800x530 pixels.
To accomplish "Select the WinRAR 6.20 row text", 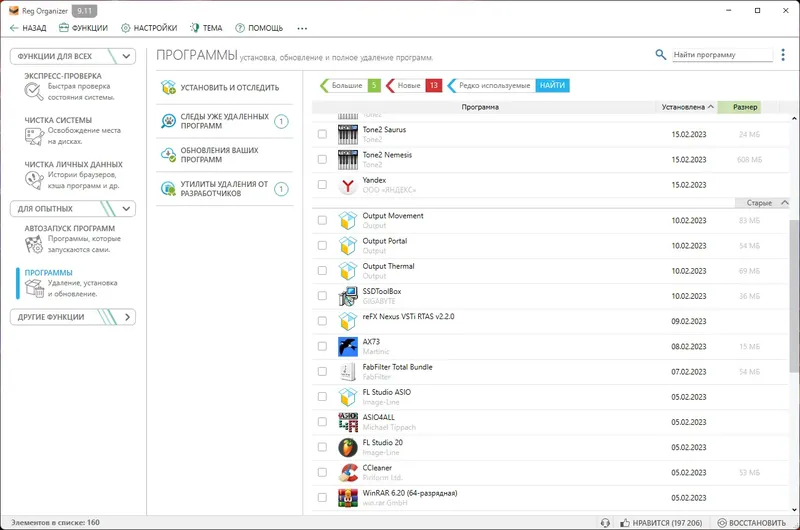I will pos(410,493).
